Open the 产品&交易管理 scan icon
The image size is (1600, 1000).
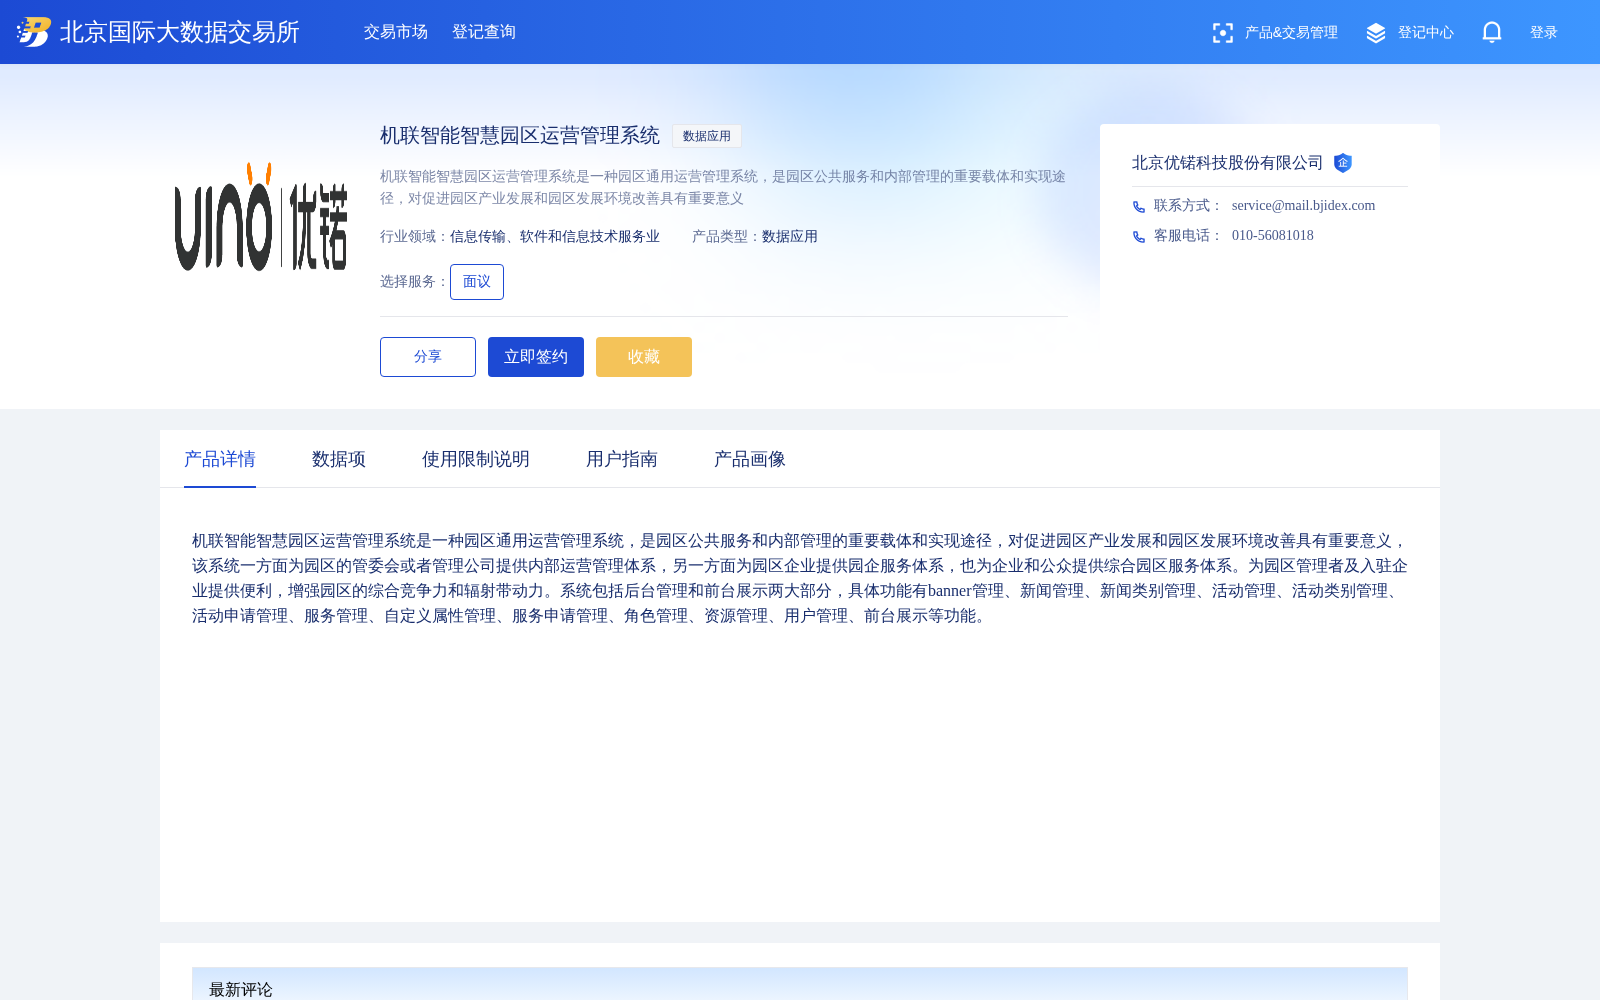click(1222, 33)
